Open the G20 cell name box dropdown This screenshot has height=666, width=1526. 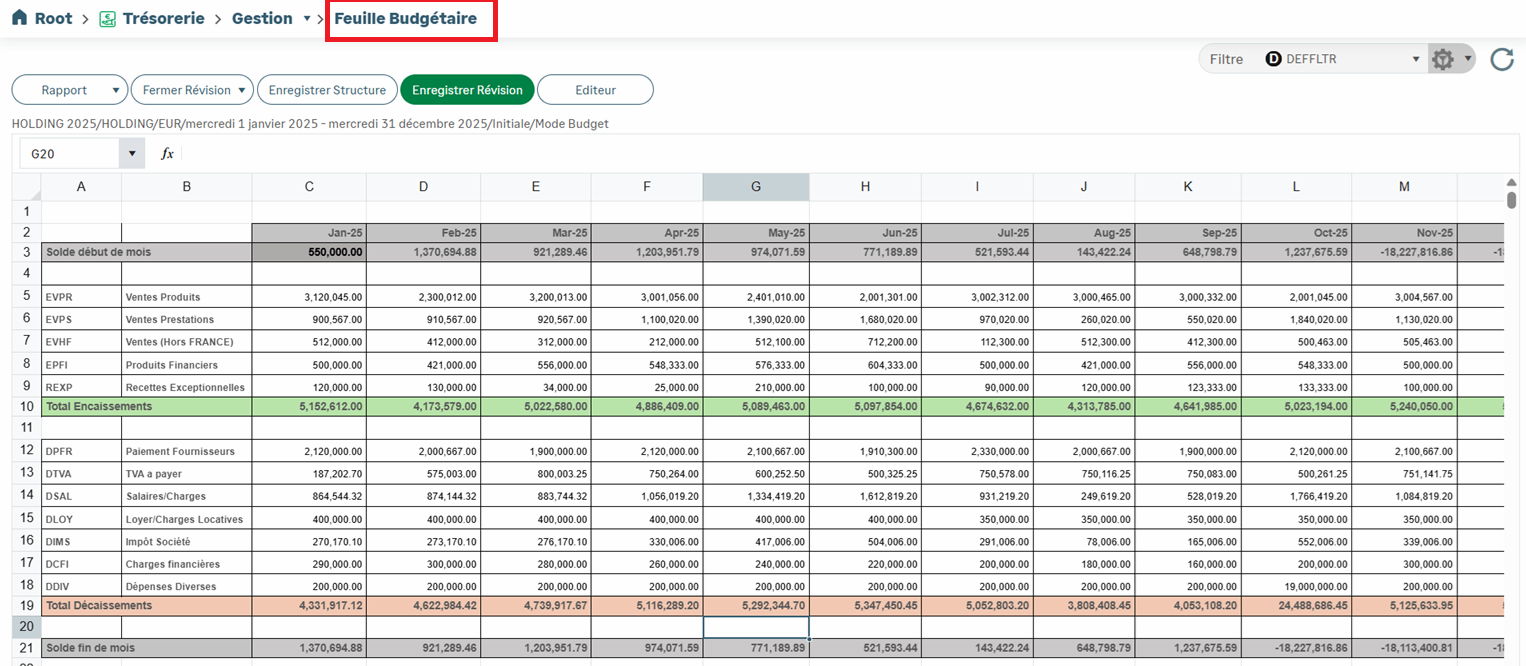coord(132,154)
